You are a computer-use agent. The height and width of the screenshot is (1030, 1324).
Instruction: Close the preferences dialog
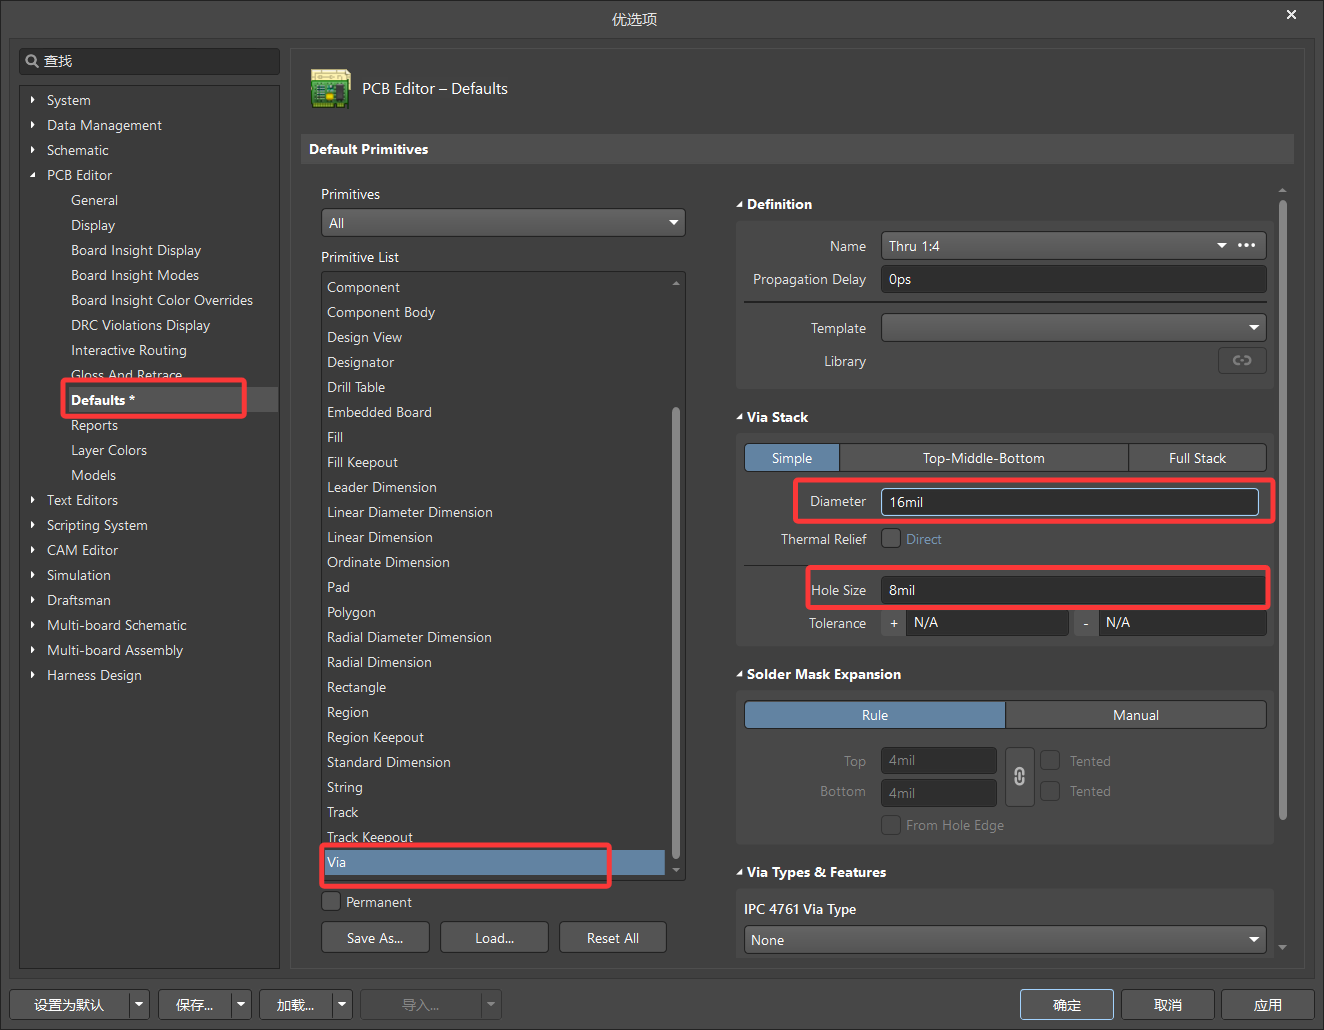tap(1291, 15)
